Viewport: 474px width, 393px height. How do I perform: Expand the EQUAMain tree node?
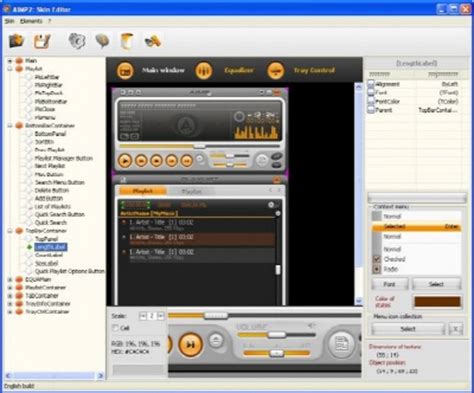(10, 279)
